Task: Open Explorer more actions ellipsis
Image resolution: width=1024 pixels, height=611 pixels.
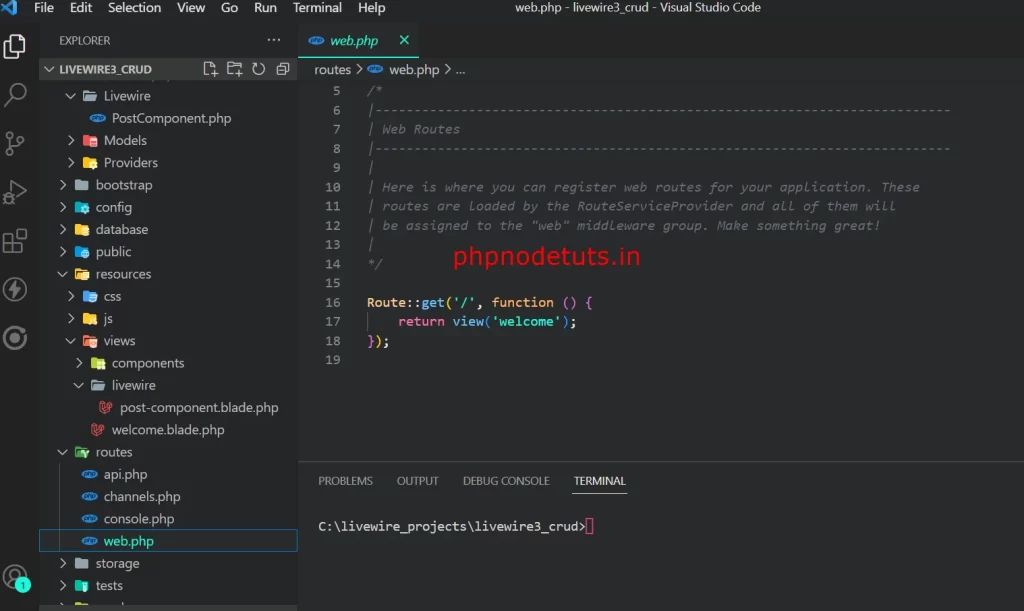Action: click(x=274, y=40)
